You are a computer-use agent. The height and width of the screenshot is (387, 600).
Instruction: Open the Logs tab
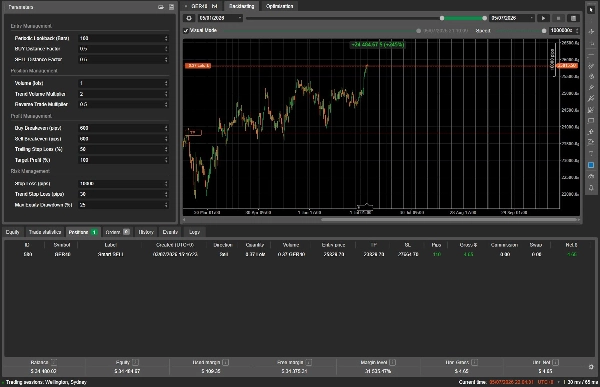[194, 232]
